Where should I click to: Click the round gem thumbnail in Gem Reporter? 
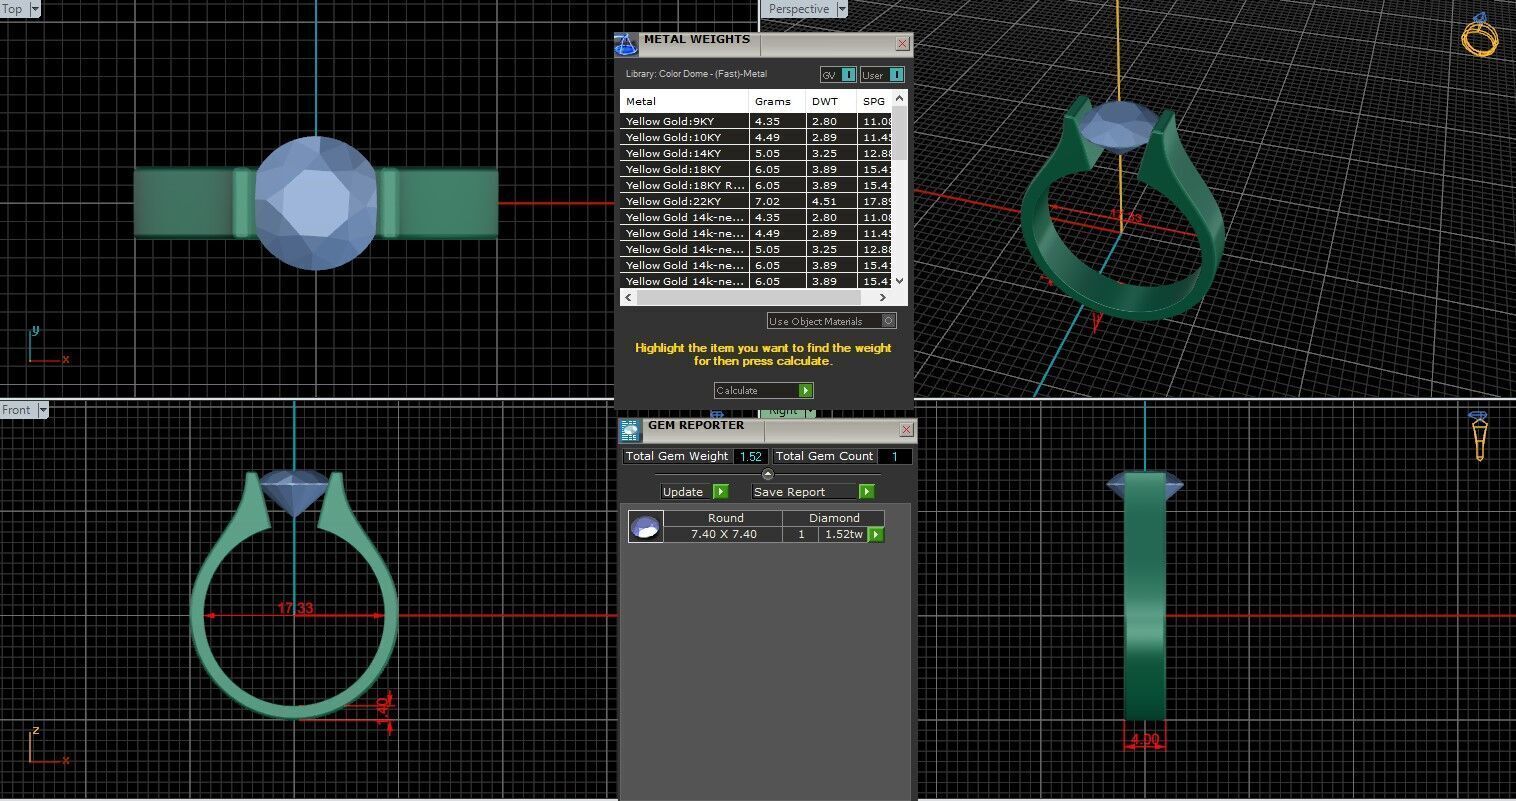[645, 526]
